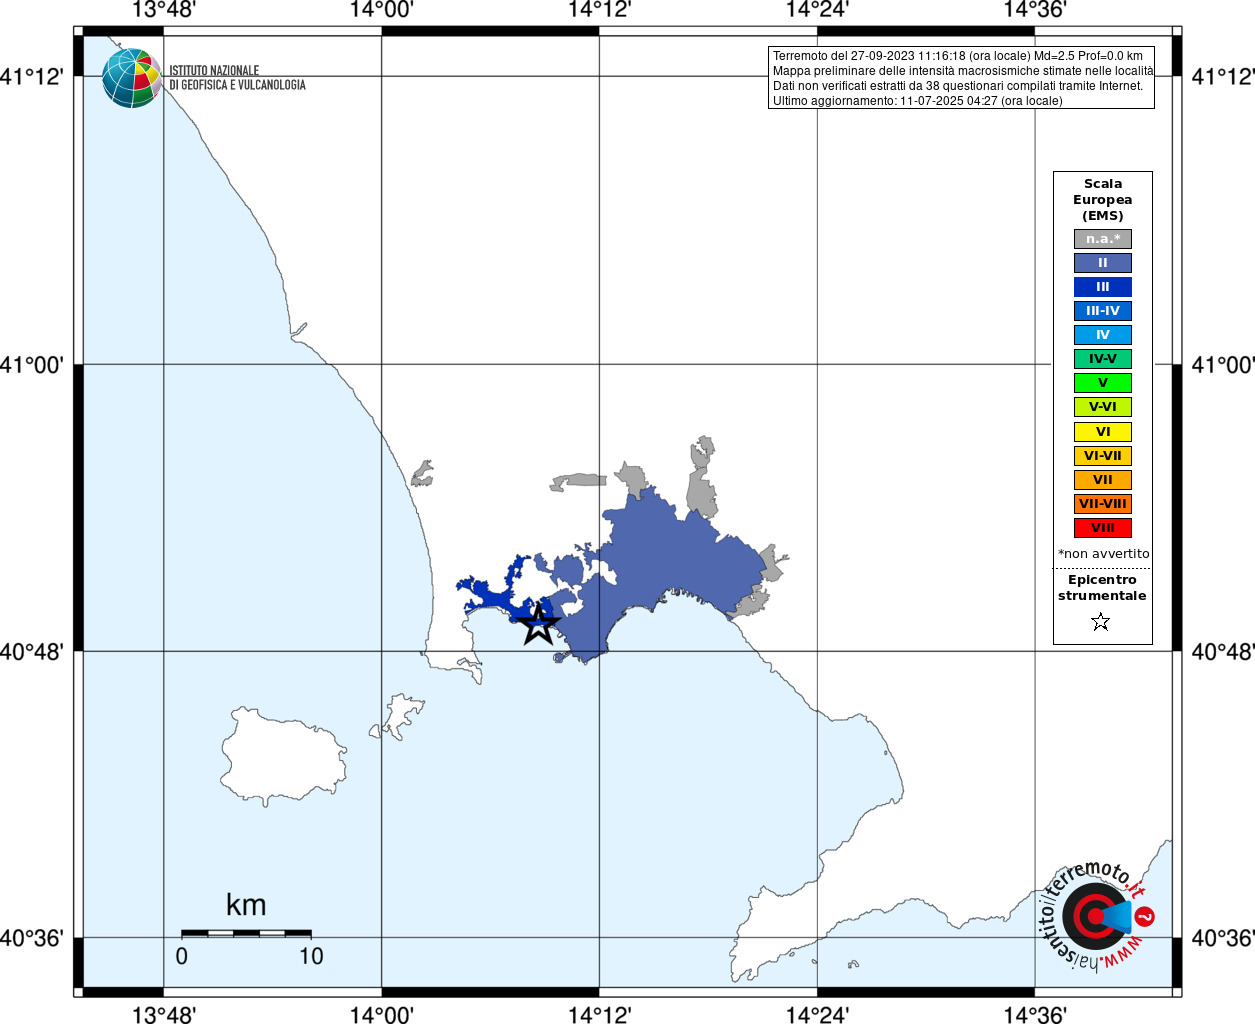Select the VII-VIII legend swatch
Viewport: 1255px width, 1024px height.
(1103, 504)
